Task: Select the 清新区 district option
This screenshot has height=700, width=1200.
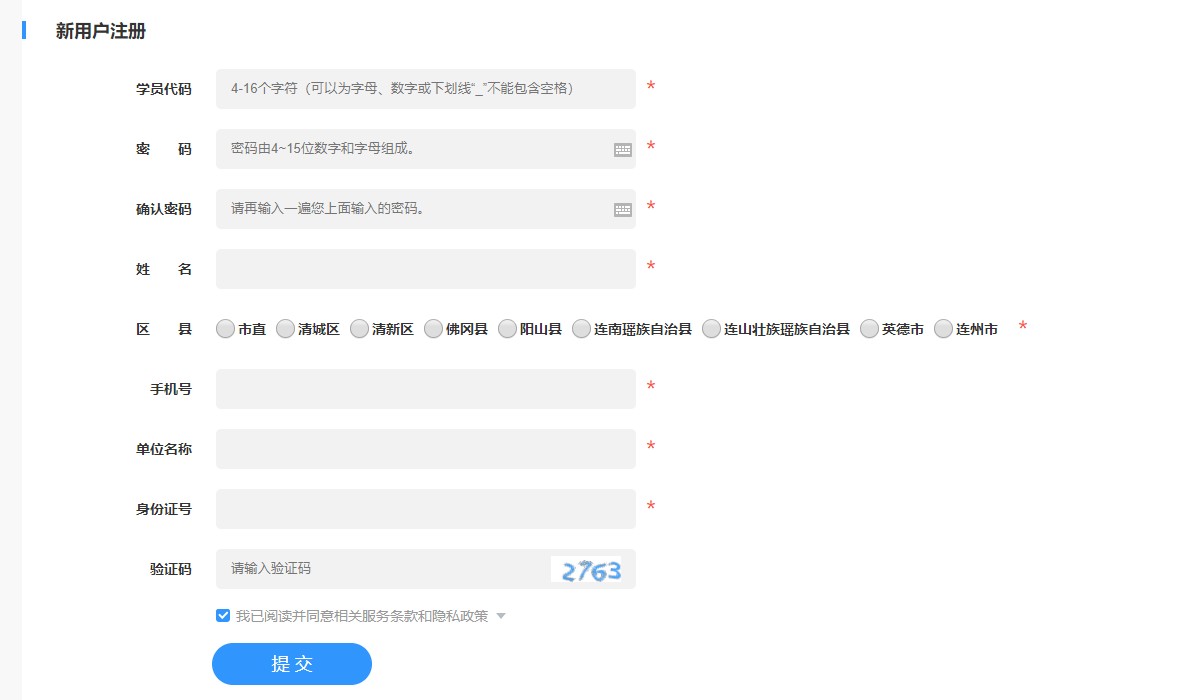Action: tap(358, 328)
